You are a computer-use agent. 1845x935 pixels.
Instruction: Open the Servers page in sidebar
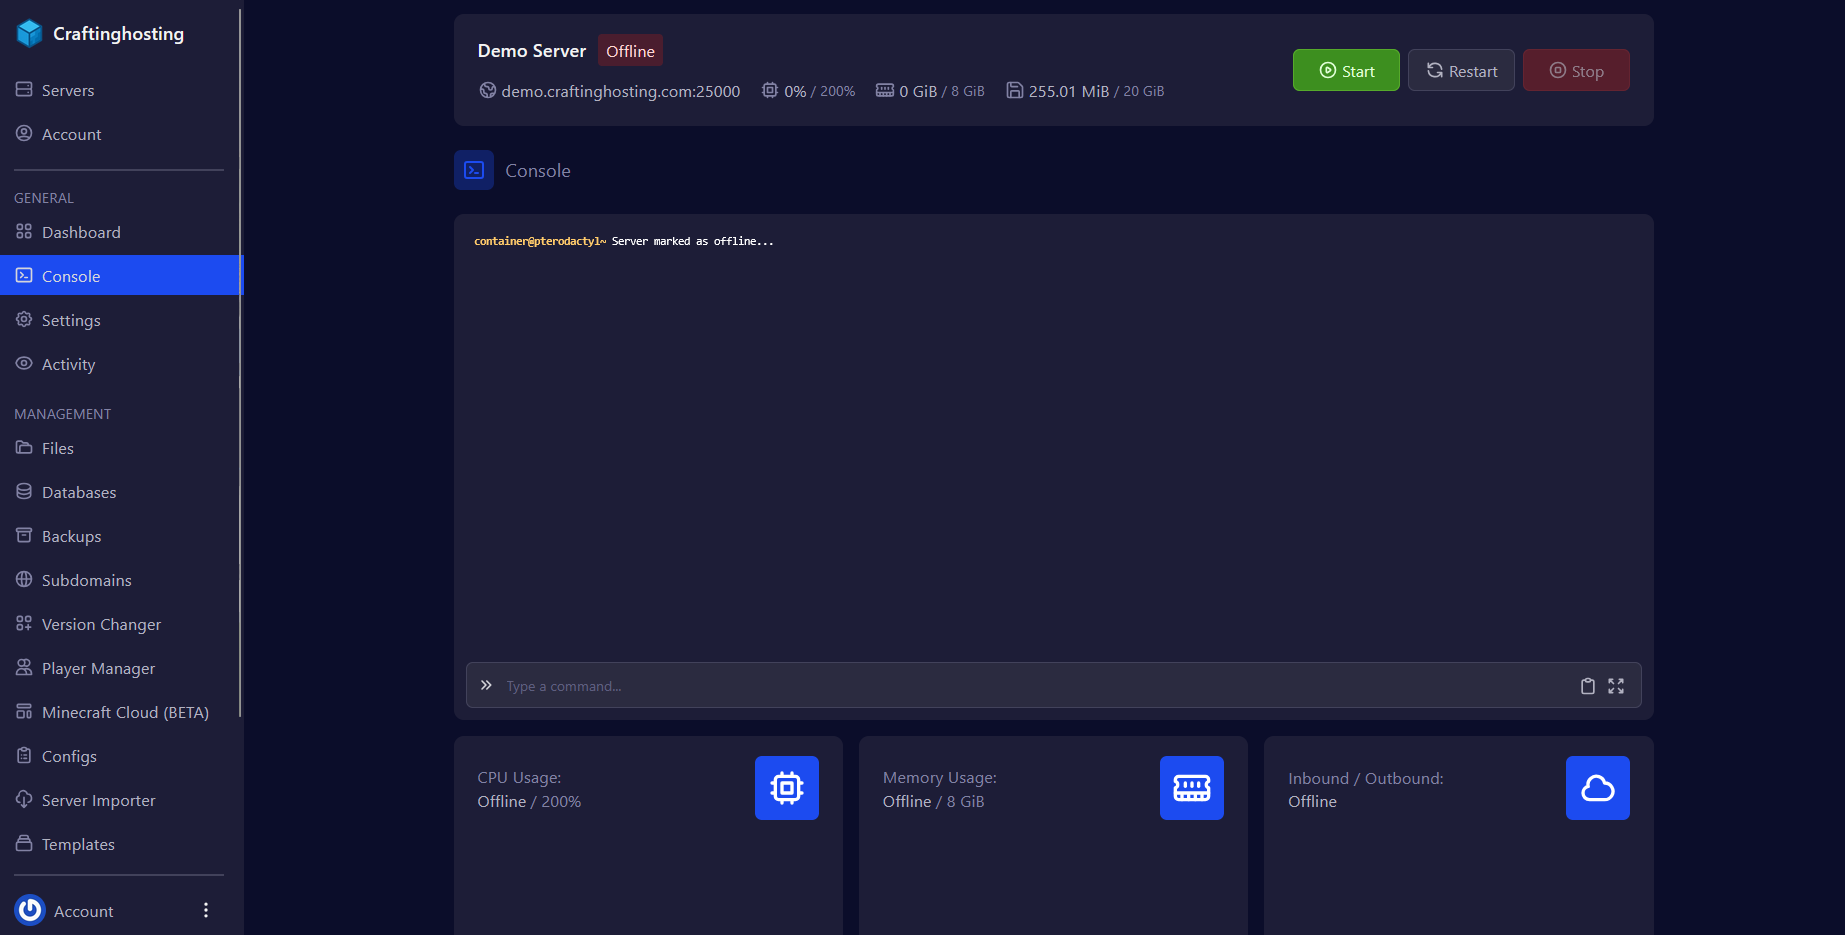120,90
